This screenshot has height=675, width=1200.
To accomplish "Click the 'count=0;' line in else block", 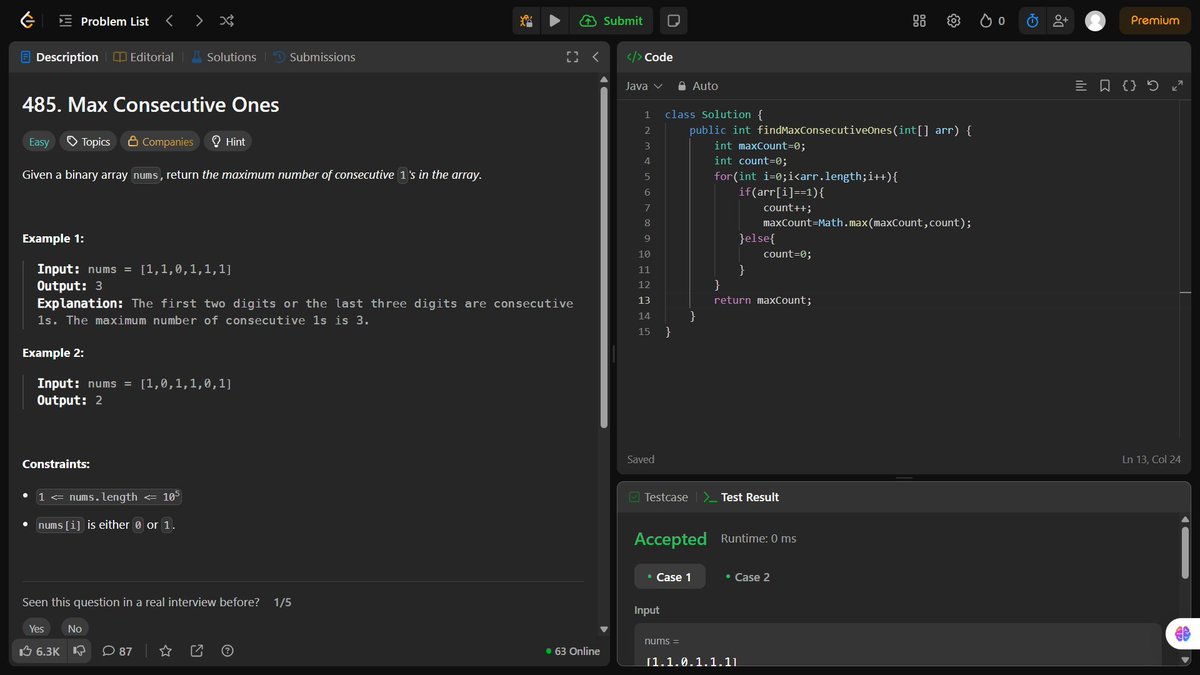I will 787,254.
